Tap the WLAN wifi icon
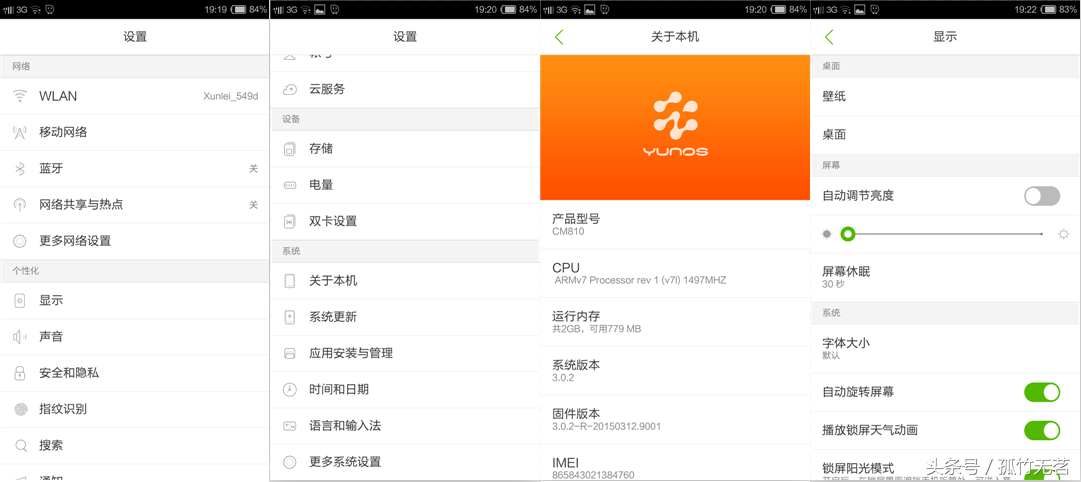Viewport: 1081px width, 482px height. 20,96
